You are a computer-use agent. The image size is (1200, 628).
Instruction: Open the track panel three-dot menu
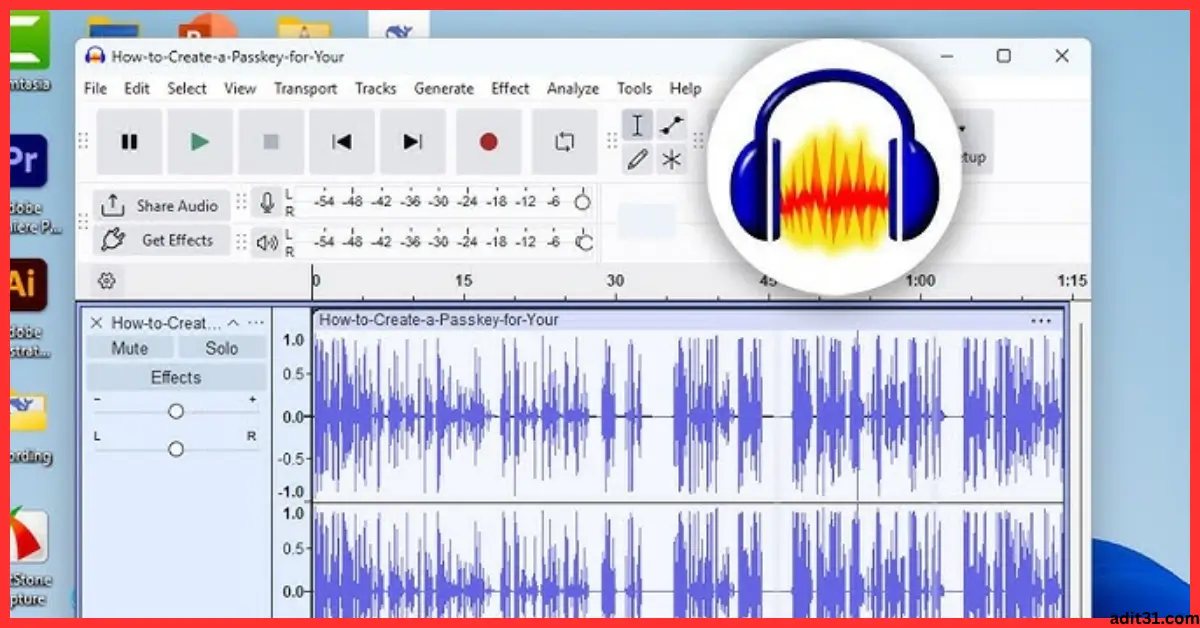(256, 322)
